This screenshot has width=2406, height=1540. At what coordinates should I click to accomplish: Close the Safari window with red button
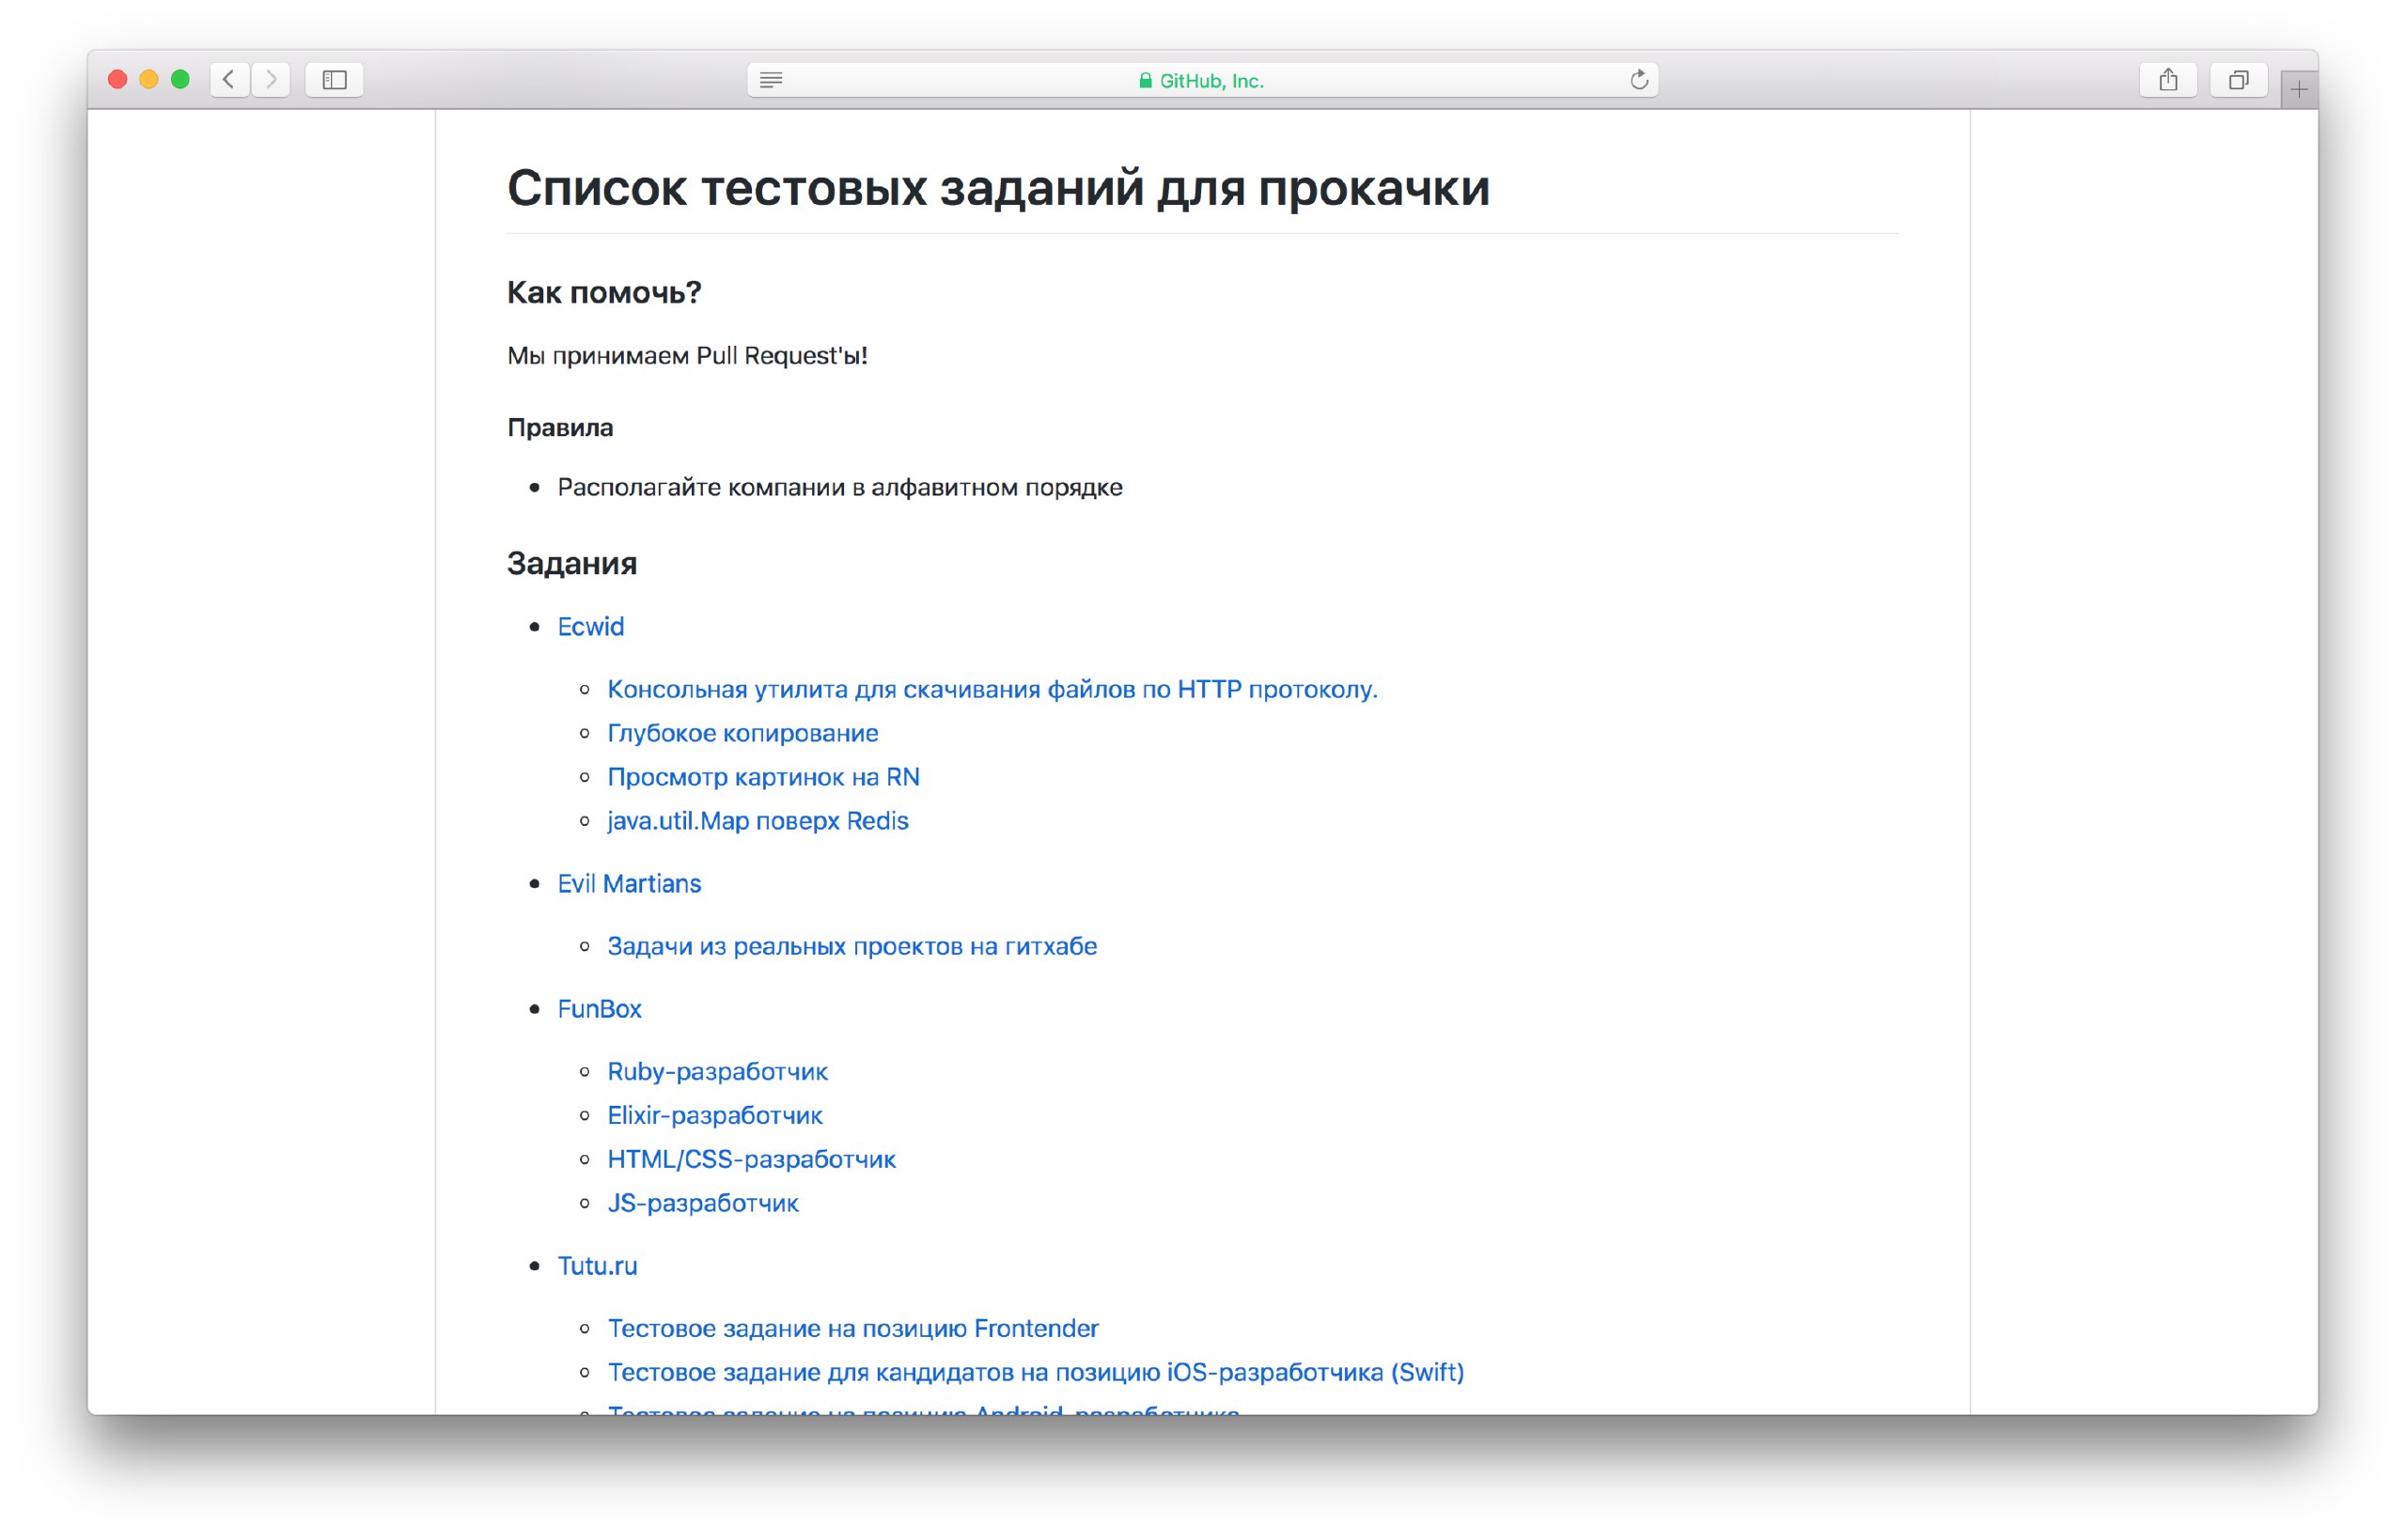click(117, 80)
